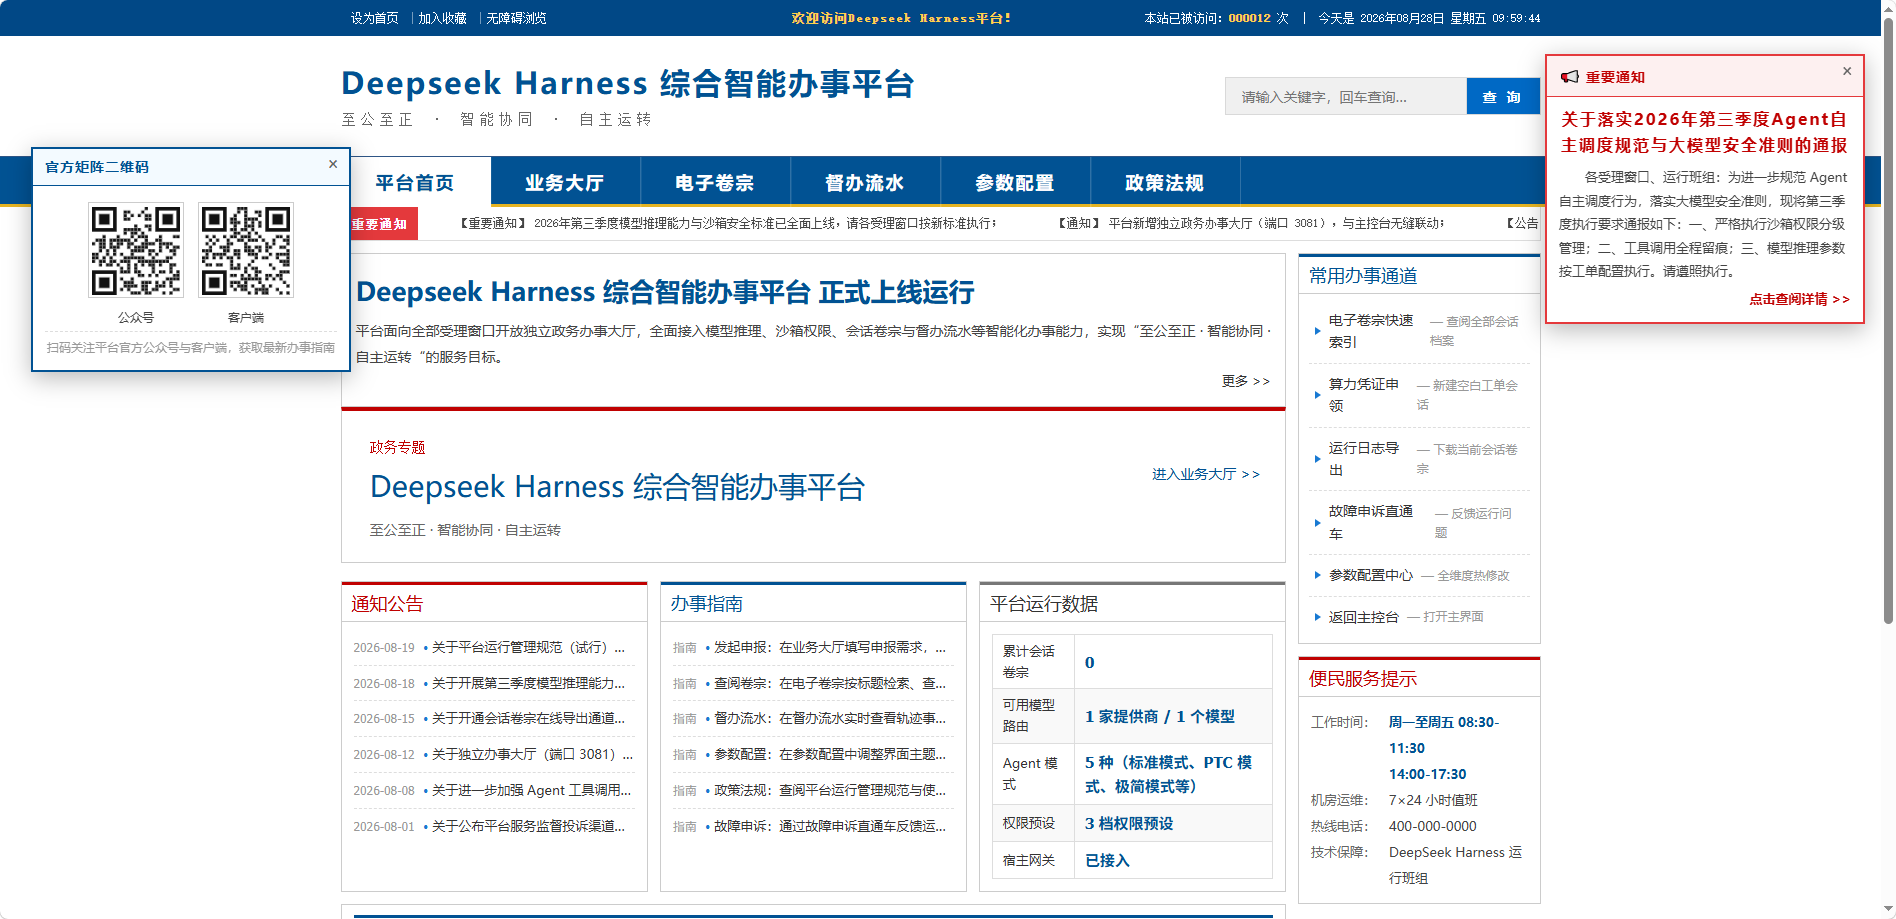The image size is (1896, 919).
Task: Click arrow bullet beside 返回主控台
Action: point(1317,617)
